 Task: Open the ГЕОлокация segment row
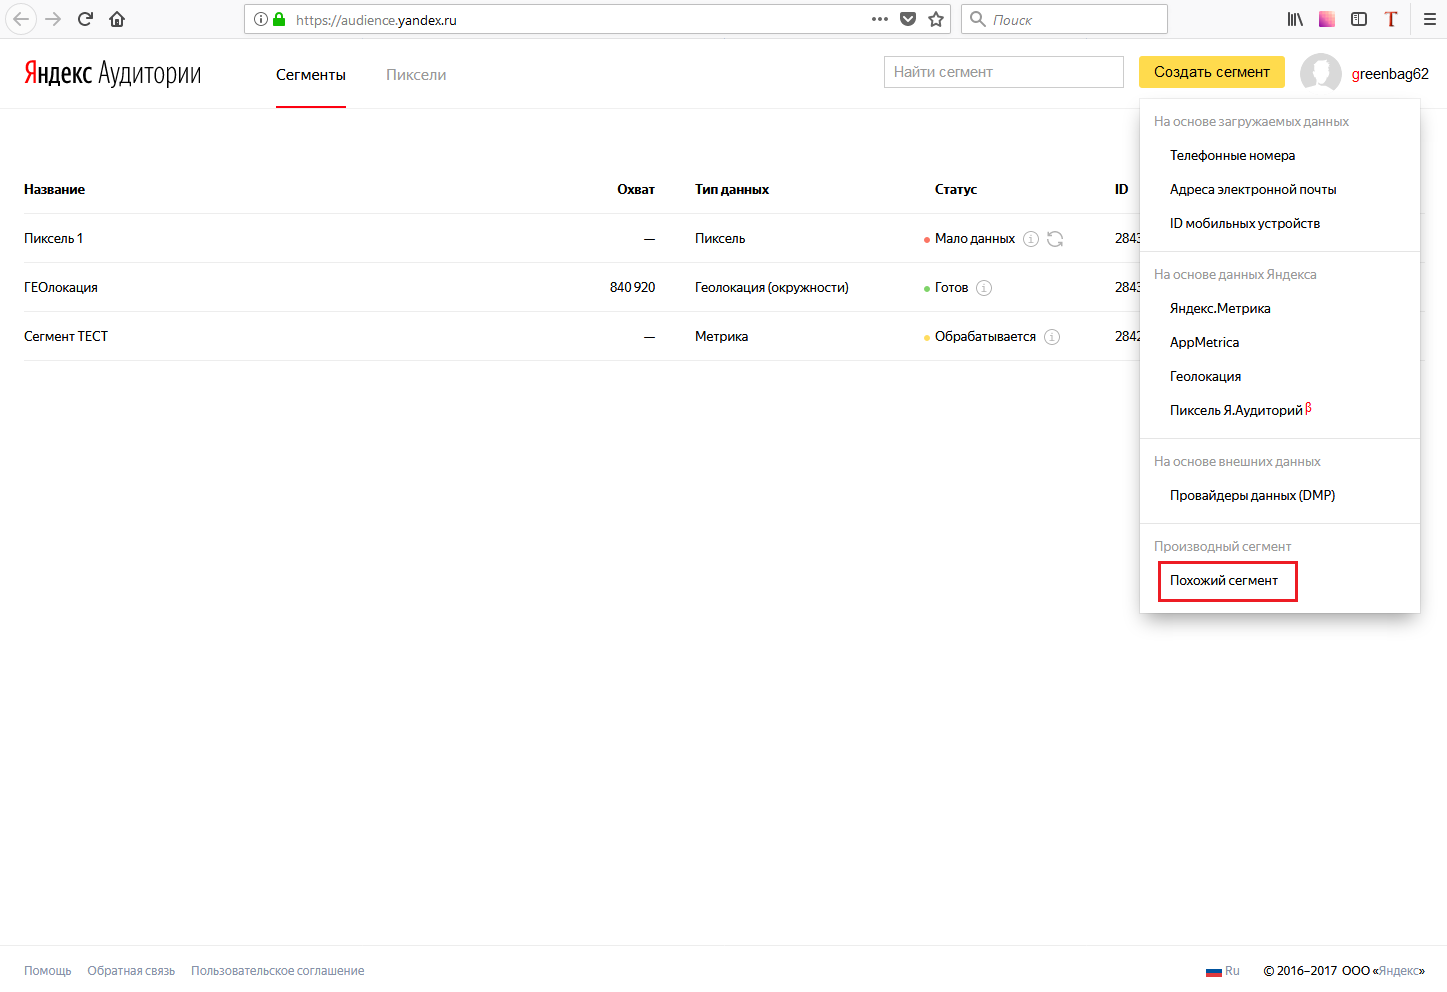582,287
